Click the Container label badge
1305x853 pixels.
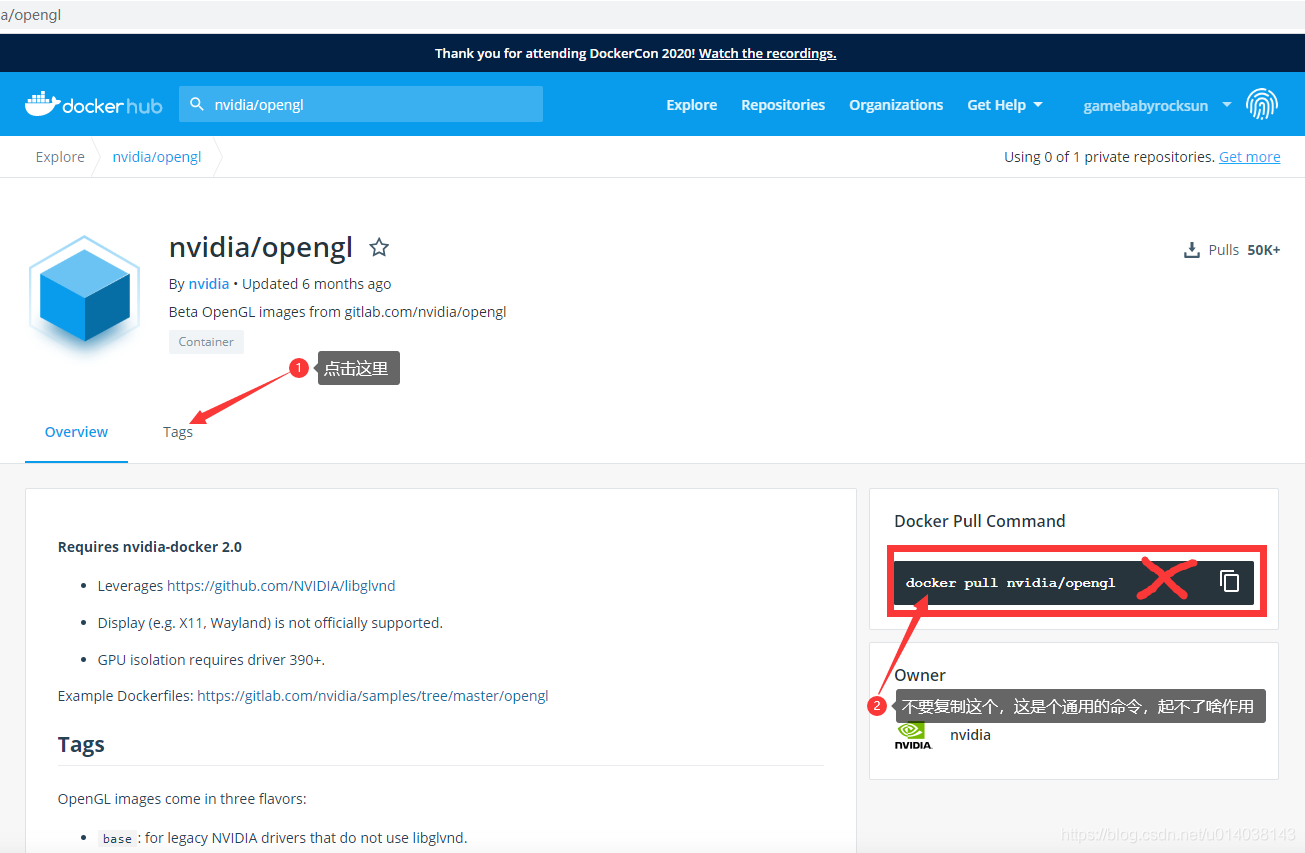tap(206, 342)
